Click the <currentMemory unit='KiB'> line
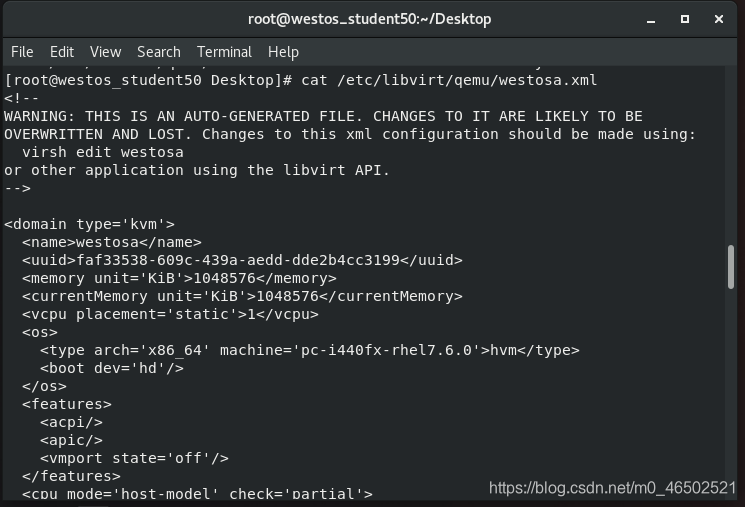745x507 pixels. pyautogui.click(x=242, y=296)
